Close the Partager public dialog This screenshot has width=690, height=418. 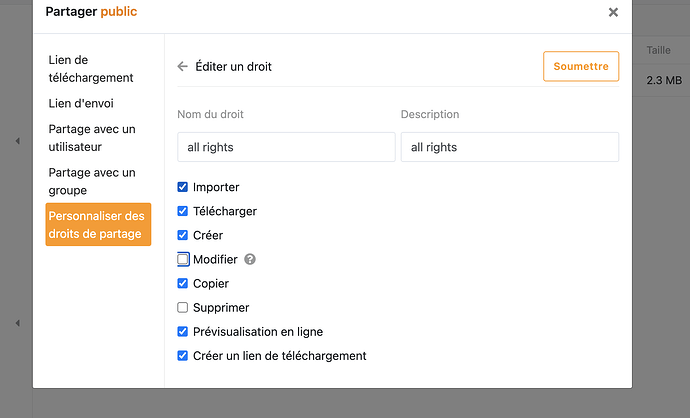point(613,13)
